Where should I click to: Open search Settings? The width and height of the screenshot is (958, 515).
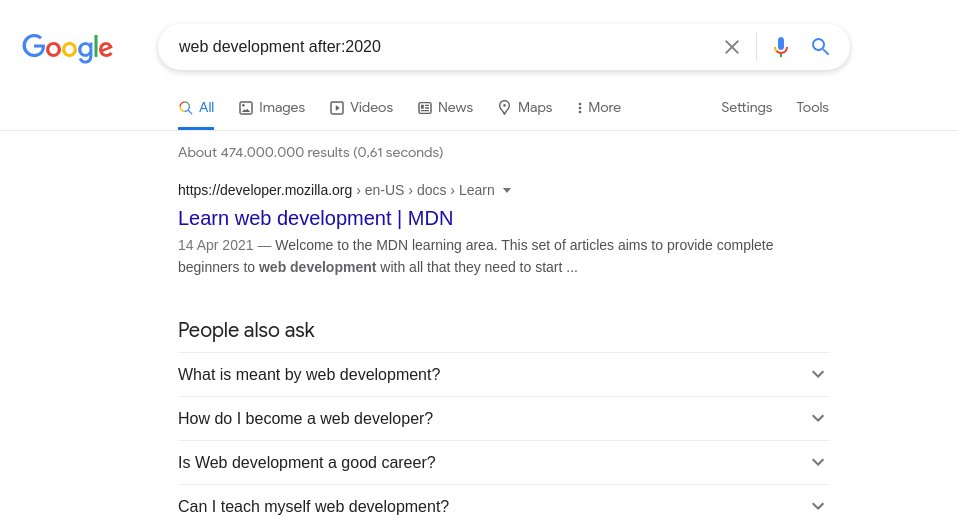746,108
